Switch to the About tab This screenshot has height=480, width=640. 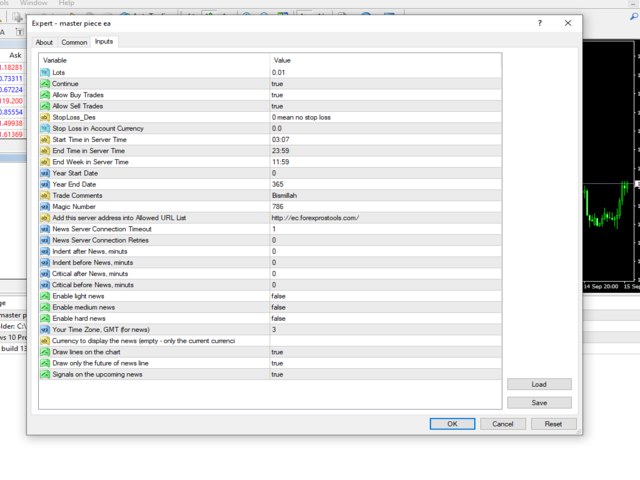pos(44,42)
